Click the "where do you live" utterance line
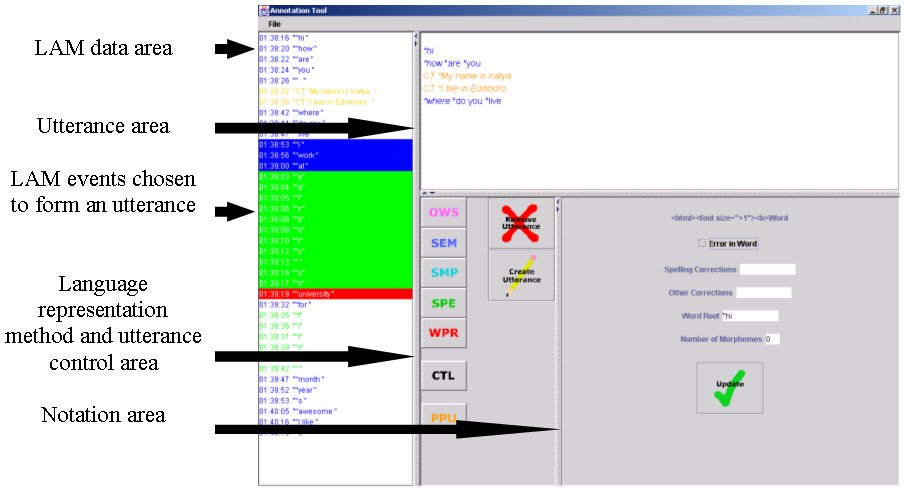905x492 pixels. 462,101
